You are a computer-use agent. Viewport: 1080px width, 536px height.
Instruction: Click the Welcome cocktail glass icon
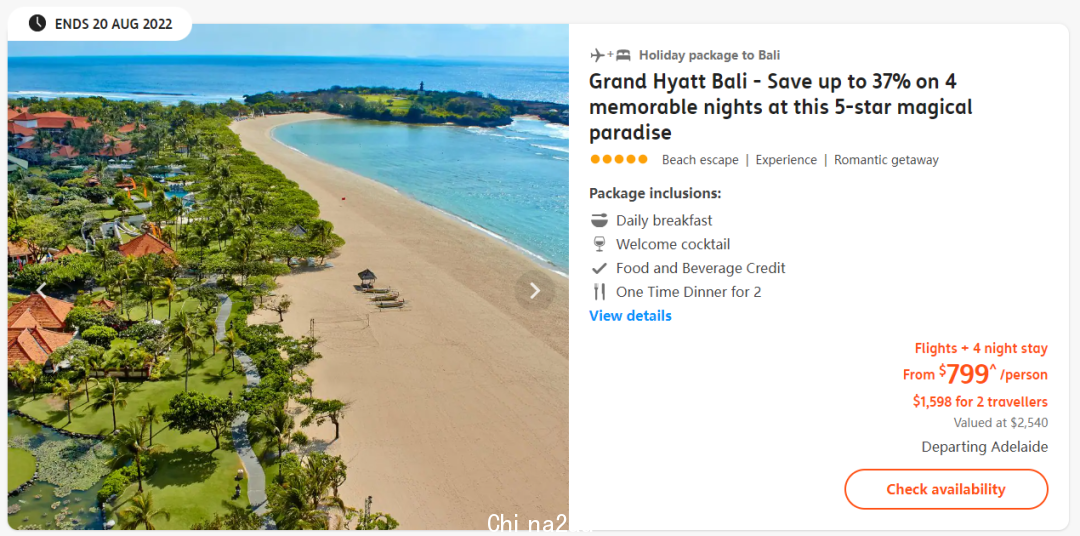(599, 244)
